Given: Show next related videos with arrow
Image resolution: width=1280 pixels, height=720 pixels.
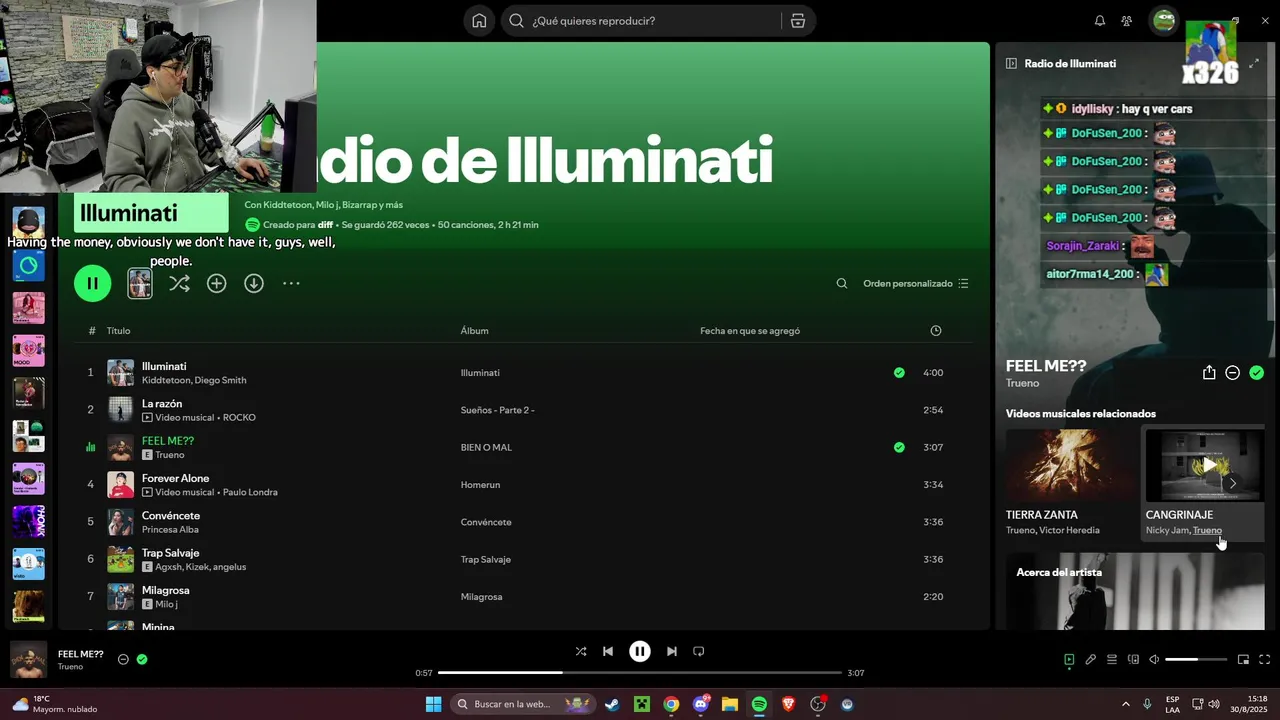Looking at the screenshot, I should (1232, 484).
